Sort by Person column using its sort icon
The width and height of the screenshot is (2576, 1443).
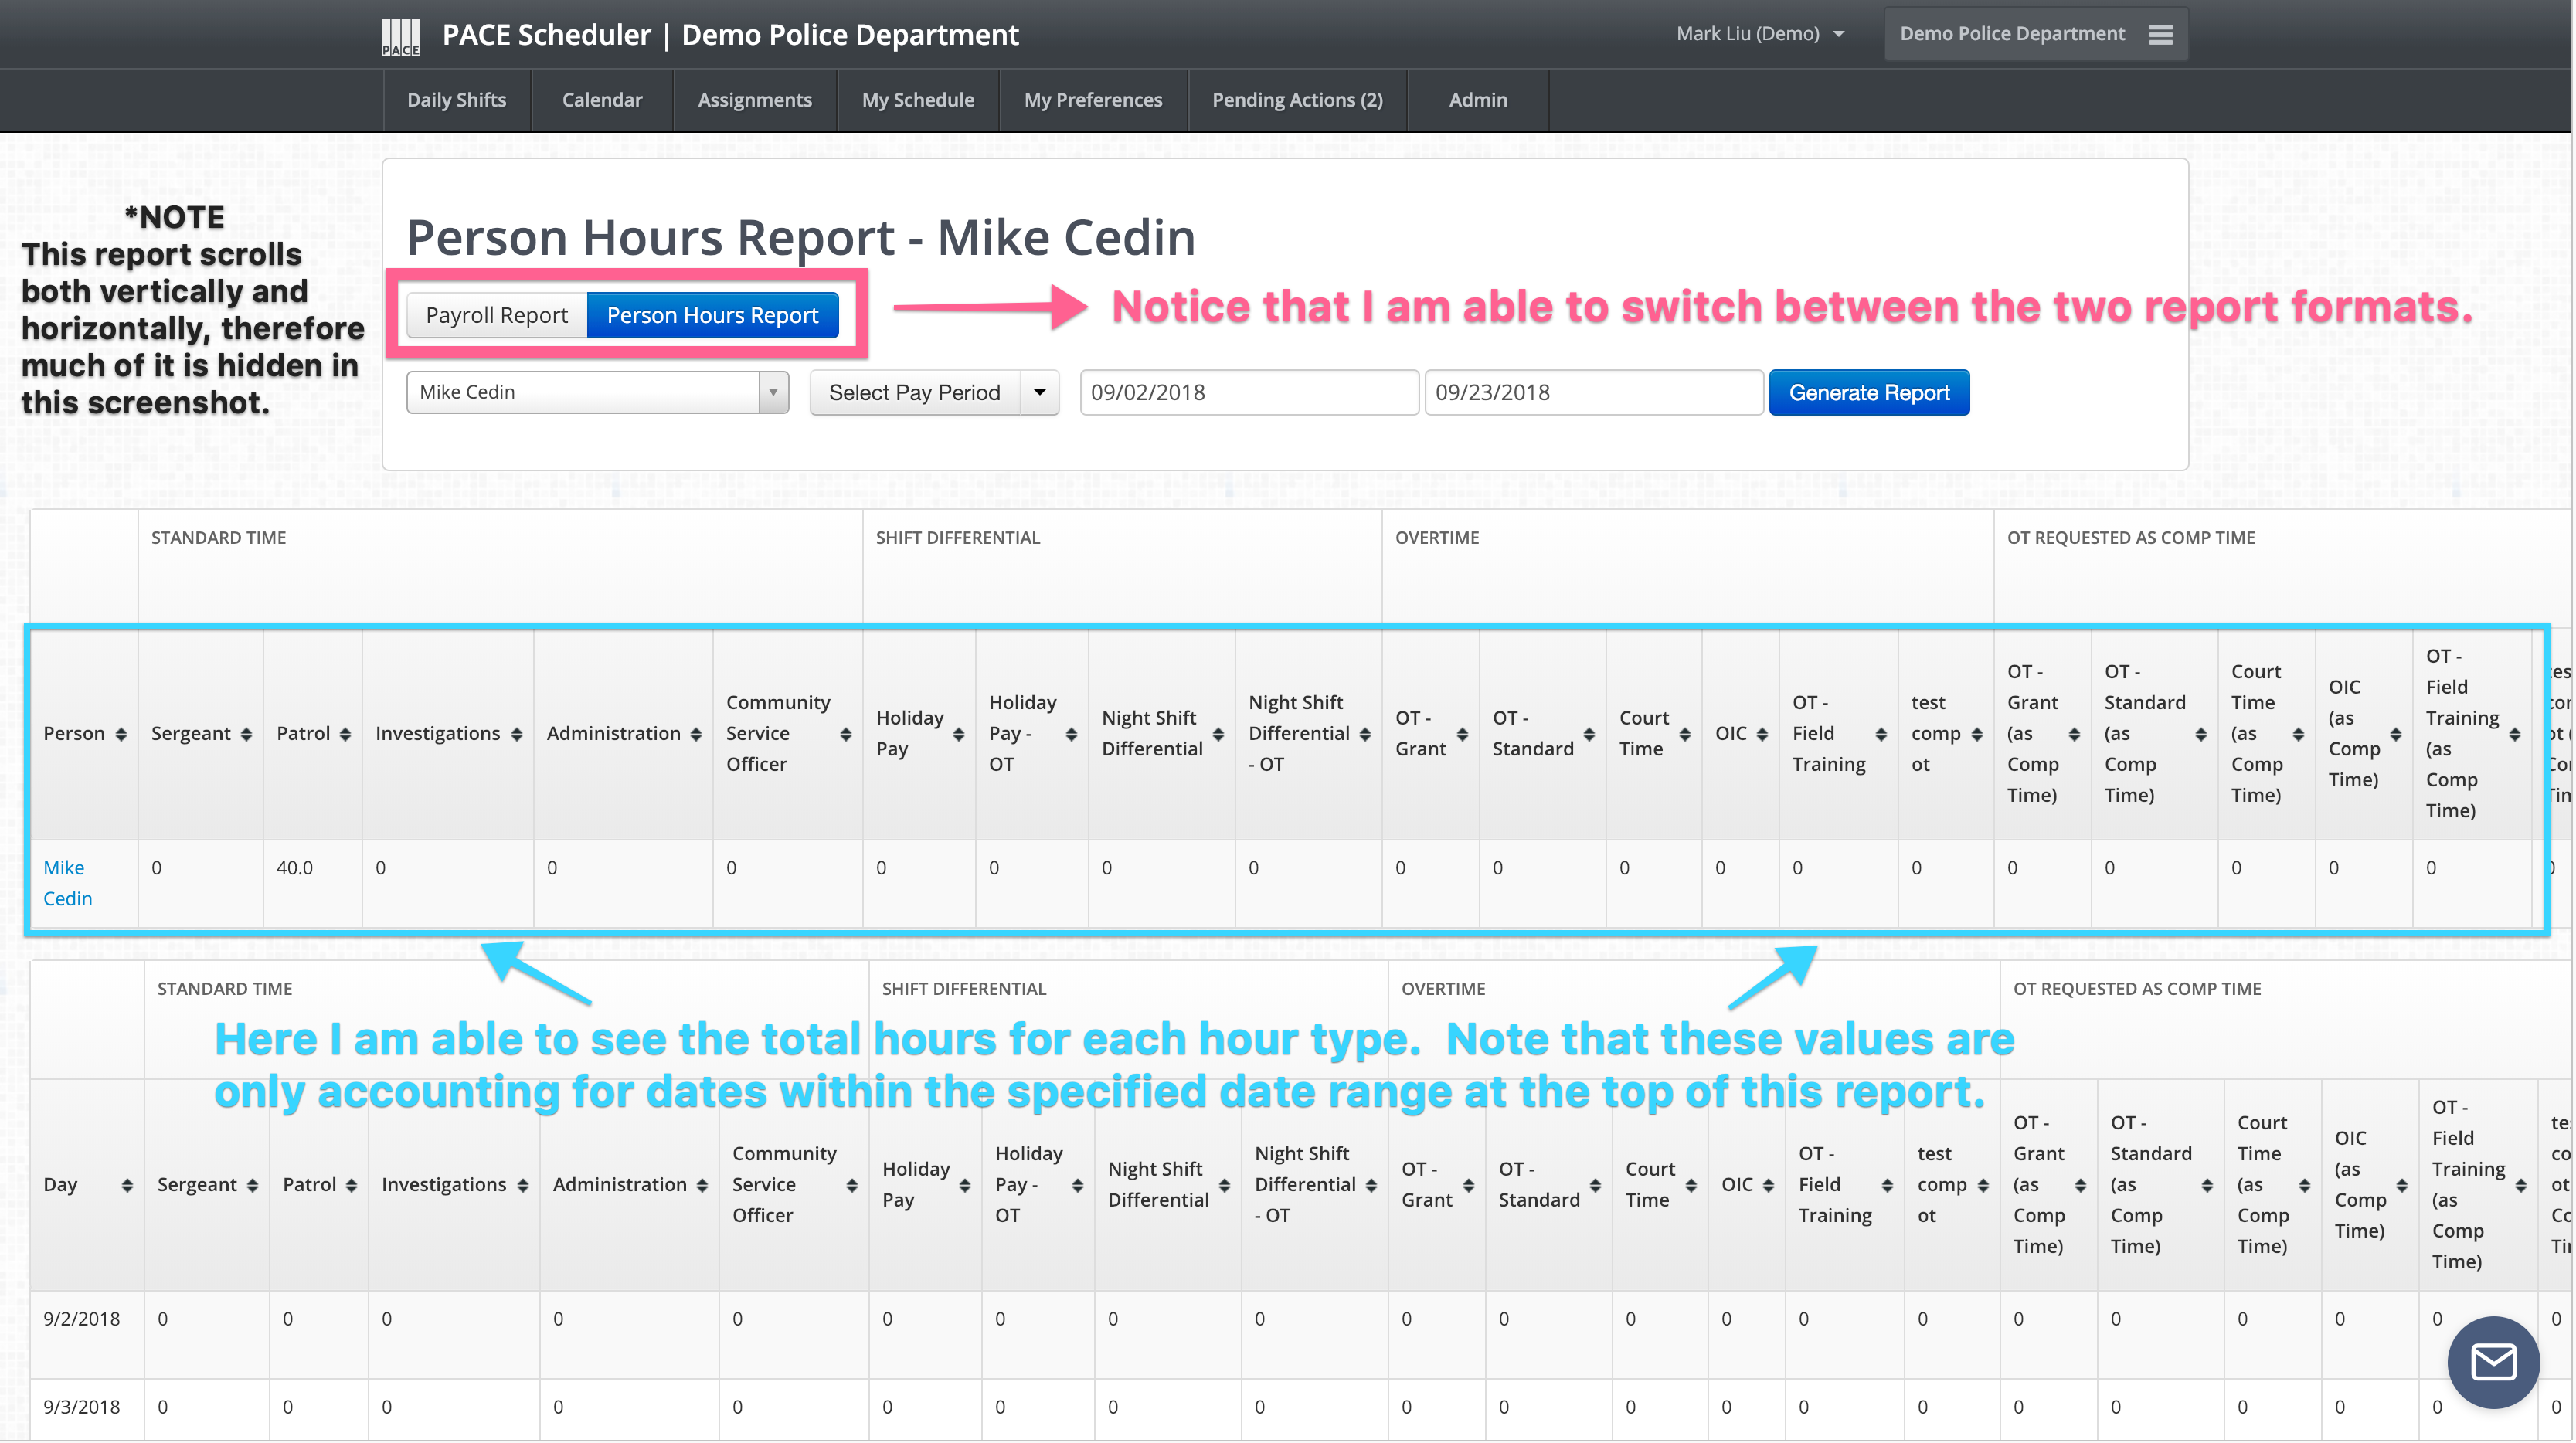coord(121,734)
